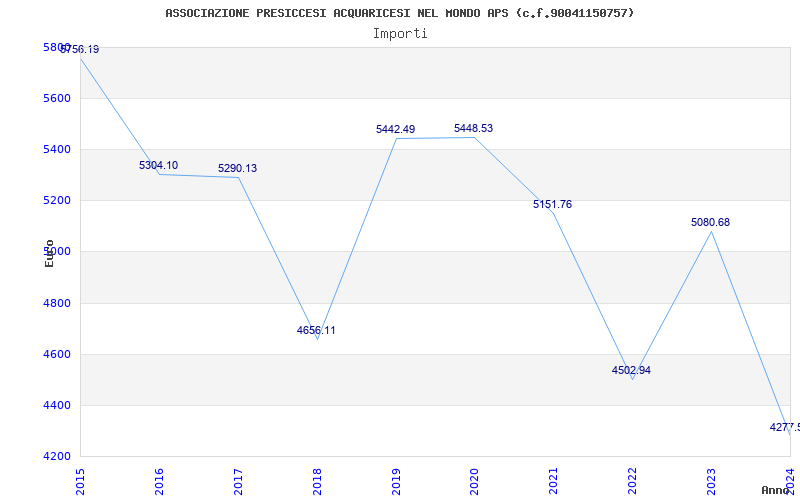Select the 2021 x-axis year label
Screen dimensions: 800x500
coord(553,481)
